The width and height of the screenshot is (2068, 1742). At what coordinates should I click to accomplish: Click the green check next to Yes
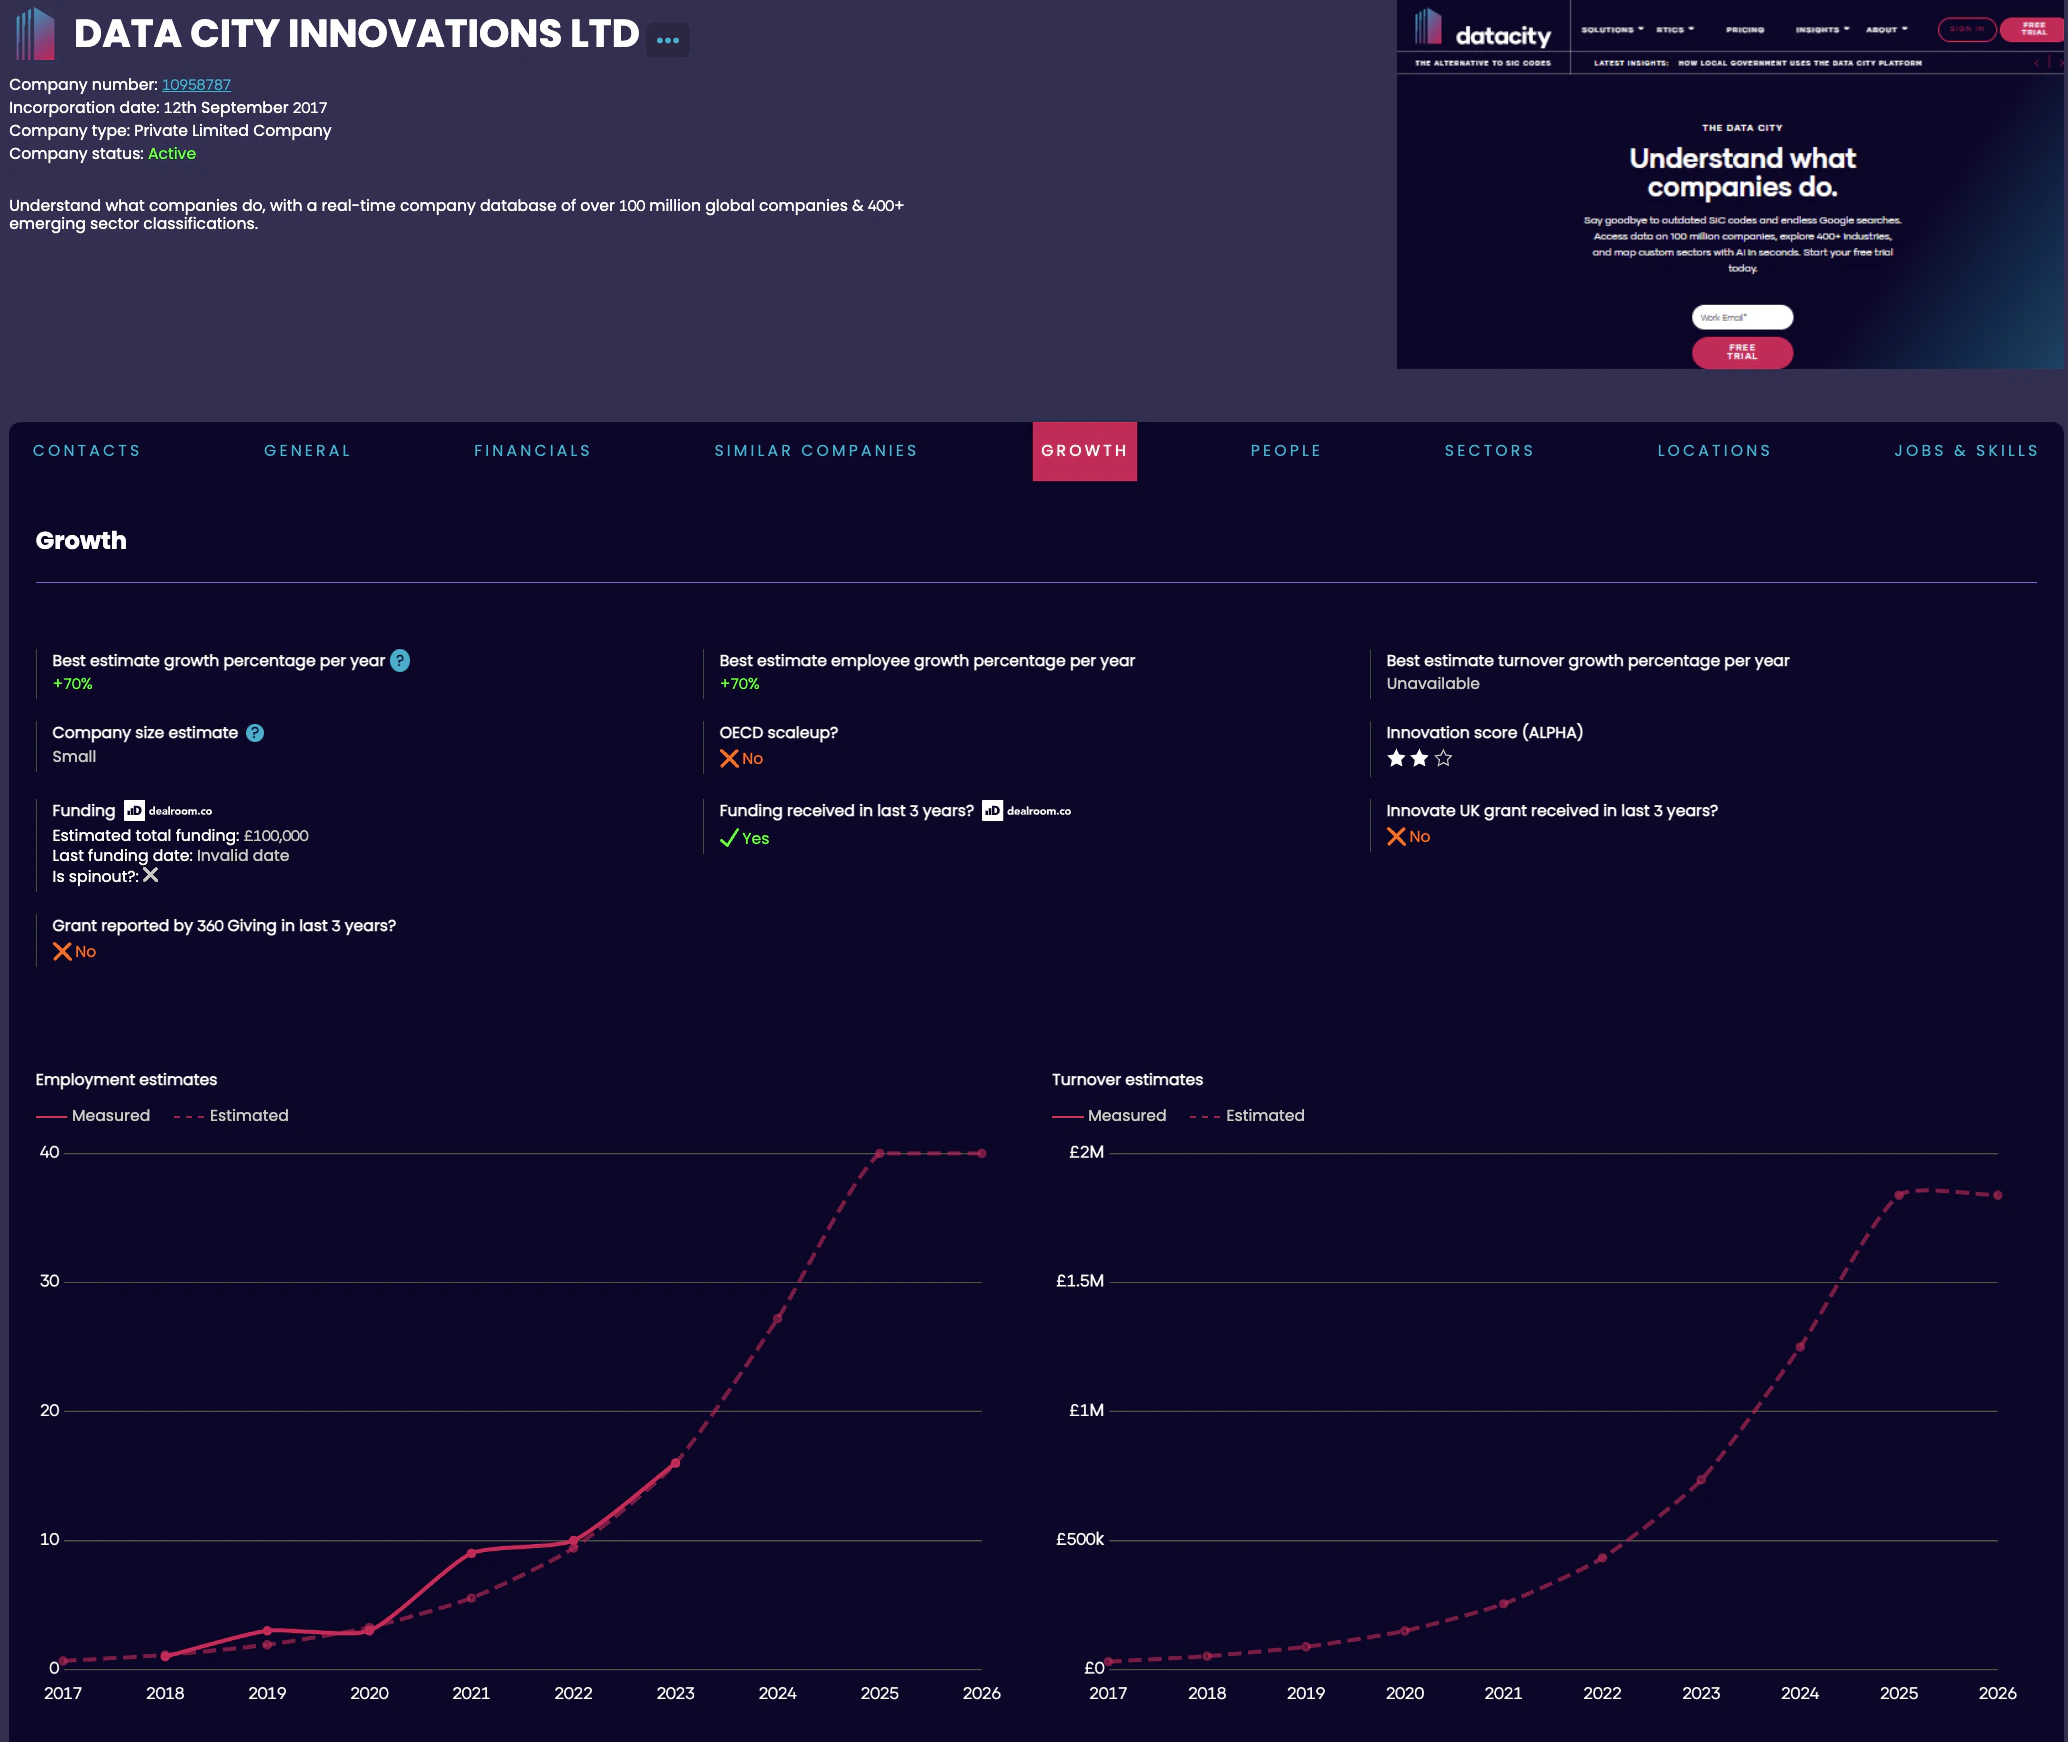click(x=729, y=839)
